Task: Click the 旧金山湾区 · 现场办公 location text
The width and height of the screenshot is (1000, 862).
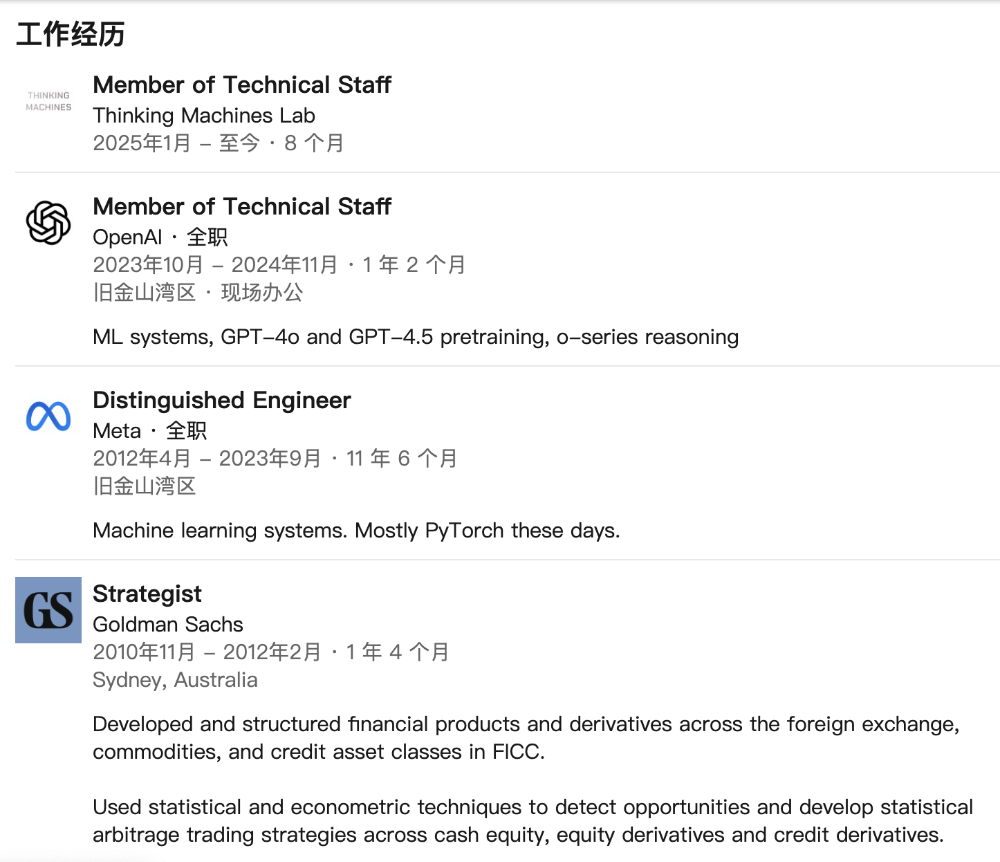Action: [198, 293]
